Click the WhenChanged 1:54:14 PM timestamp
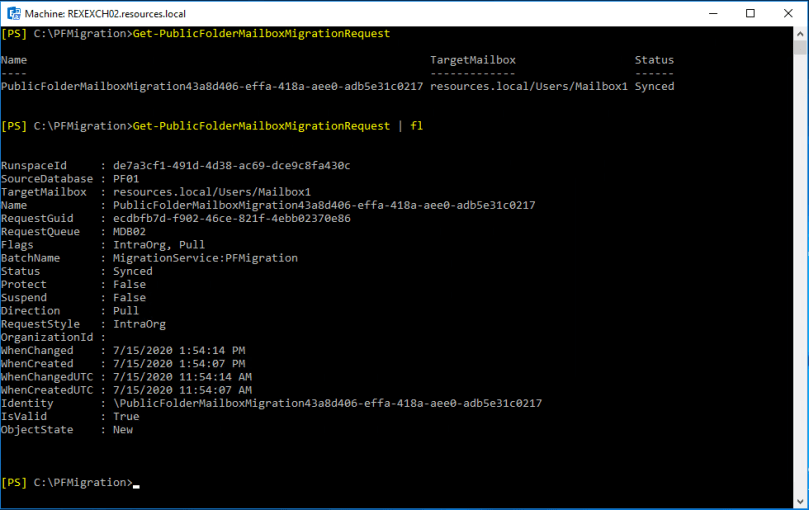This screenshot has width=809, height=510. point(178,350)
